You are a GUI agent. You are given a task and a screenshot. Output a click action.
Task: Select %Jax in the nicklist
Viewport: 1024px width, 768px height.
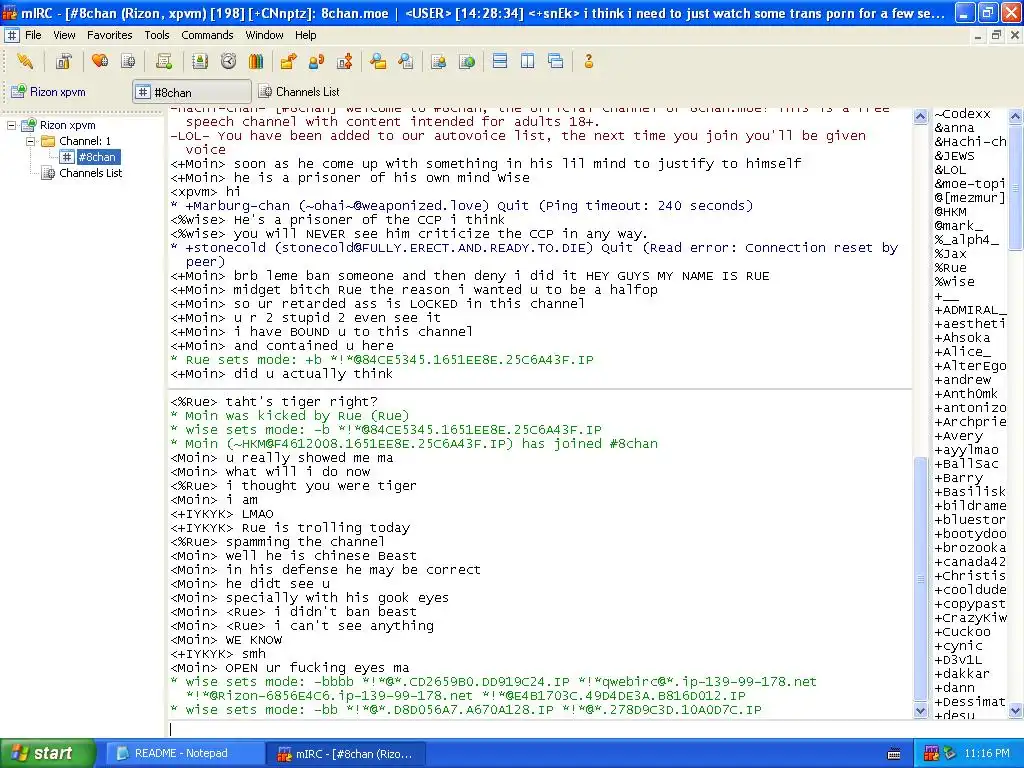point(950,253)
